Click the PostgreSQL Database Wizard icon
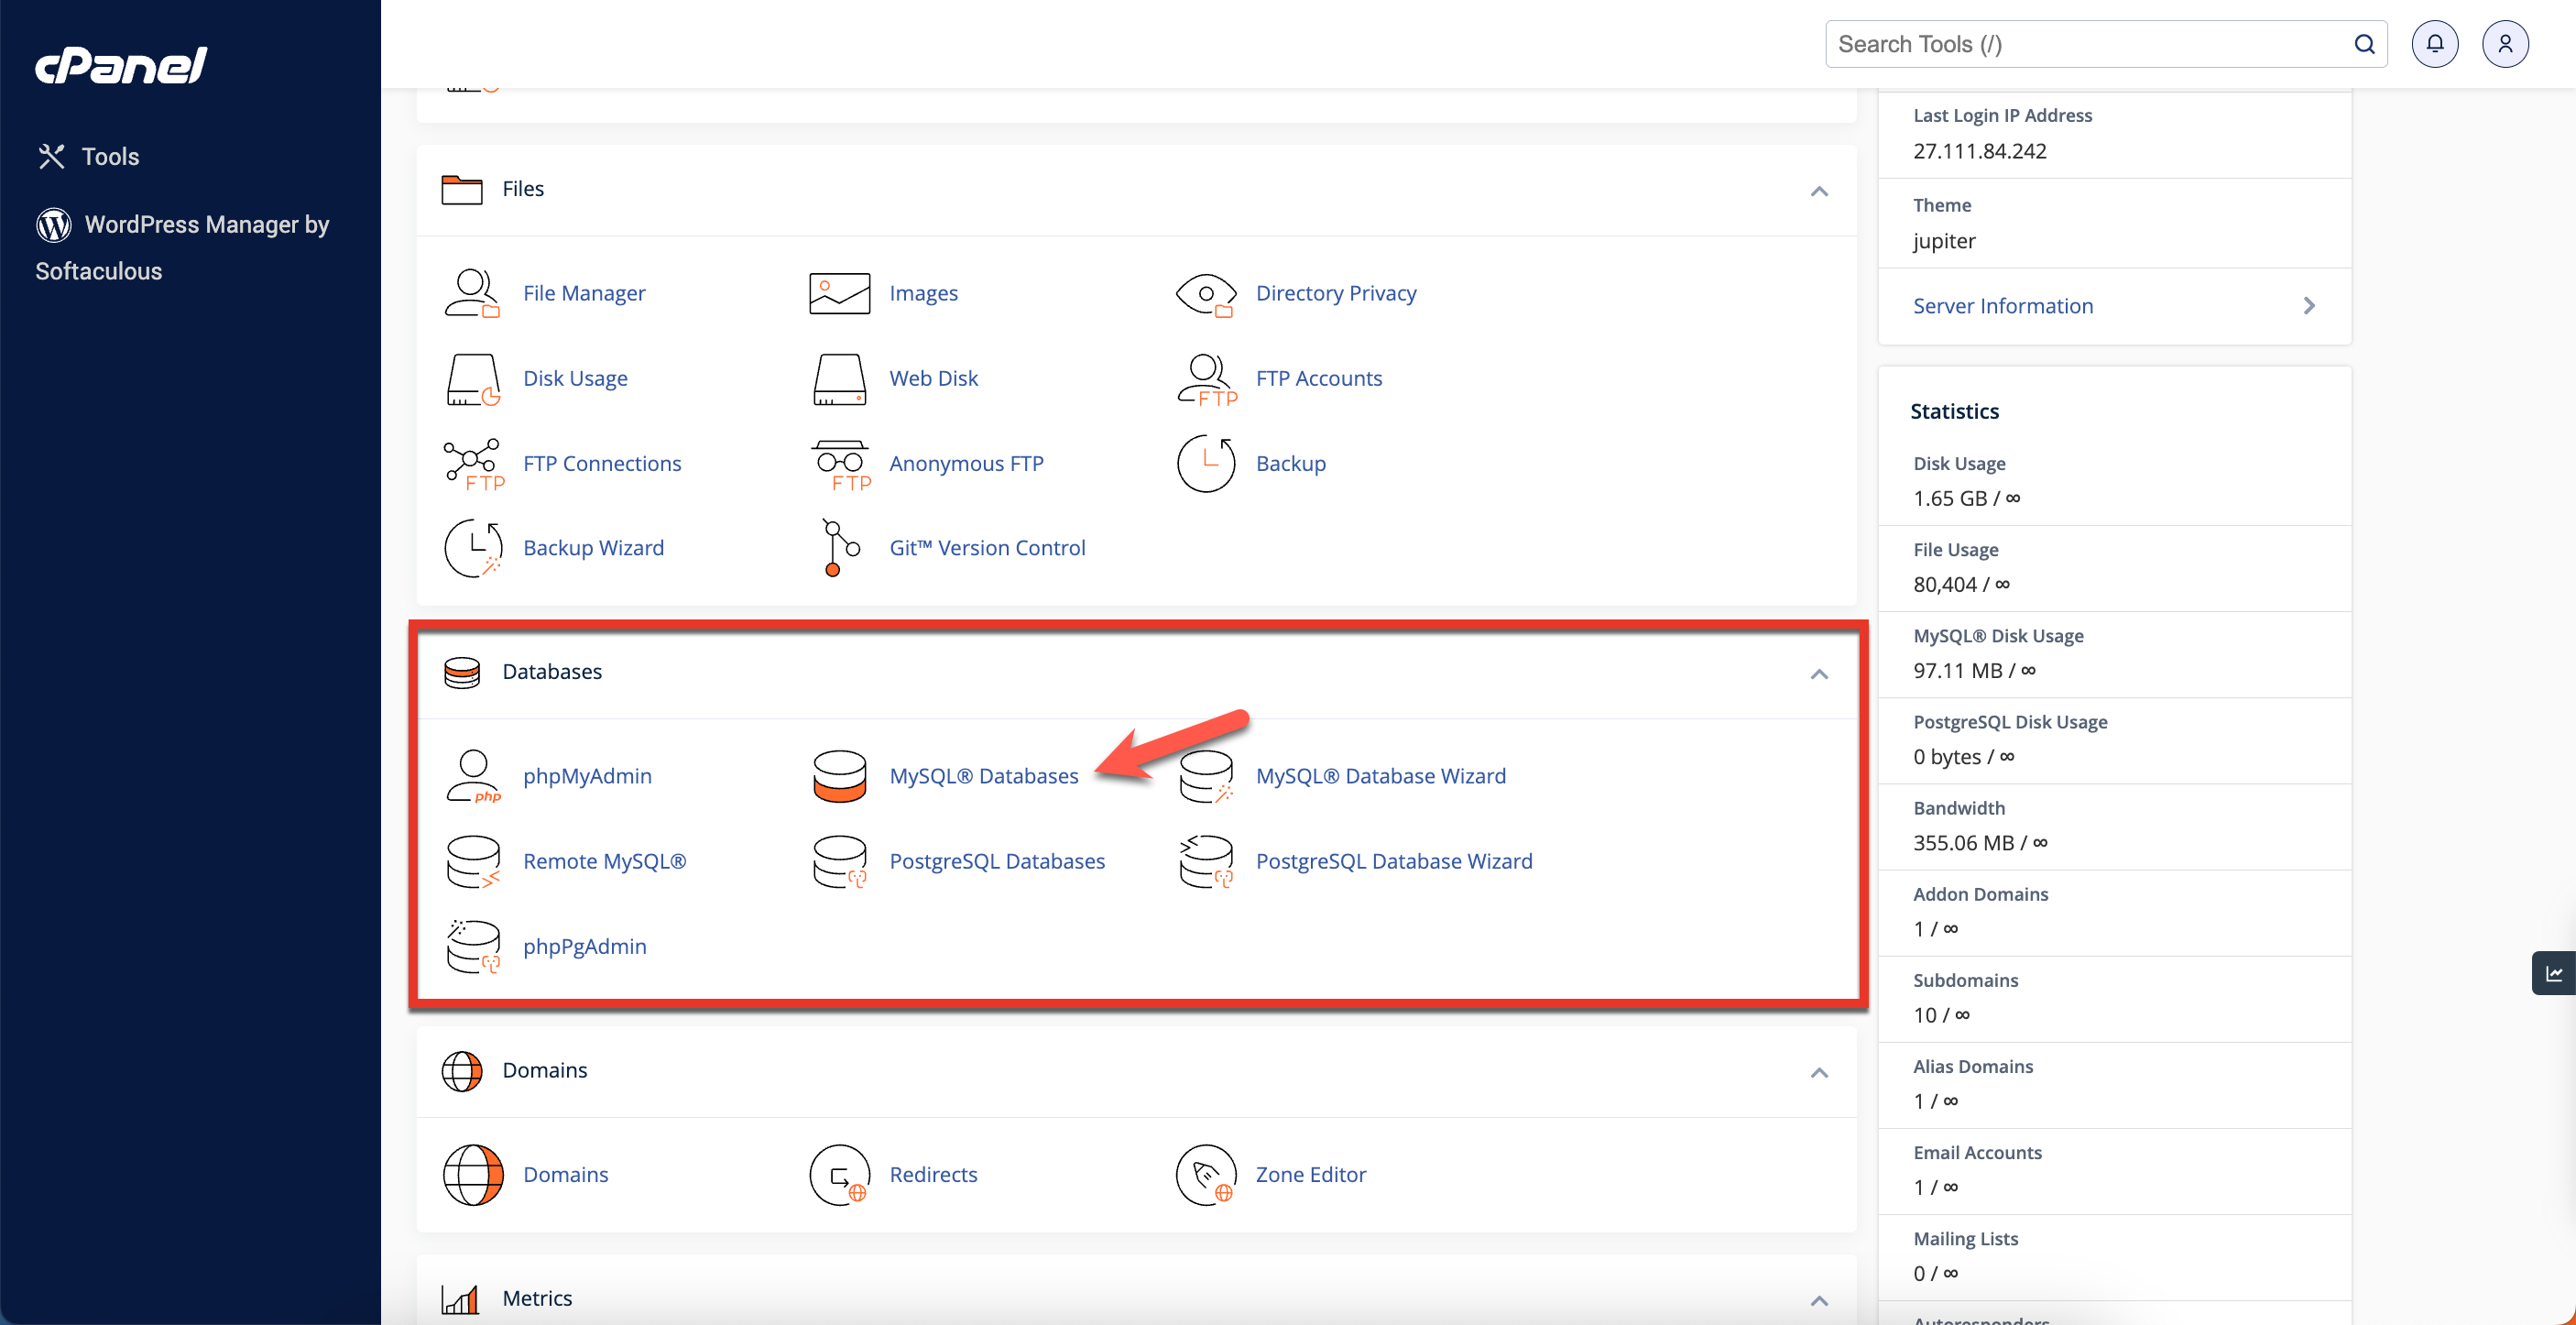2576x1325 pixels. [x=1206, y=862]
